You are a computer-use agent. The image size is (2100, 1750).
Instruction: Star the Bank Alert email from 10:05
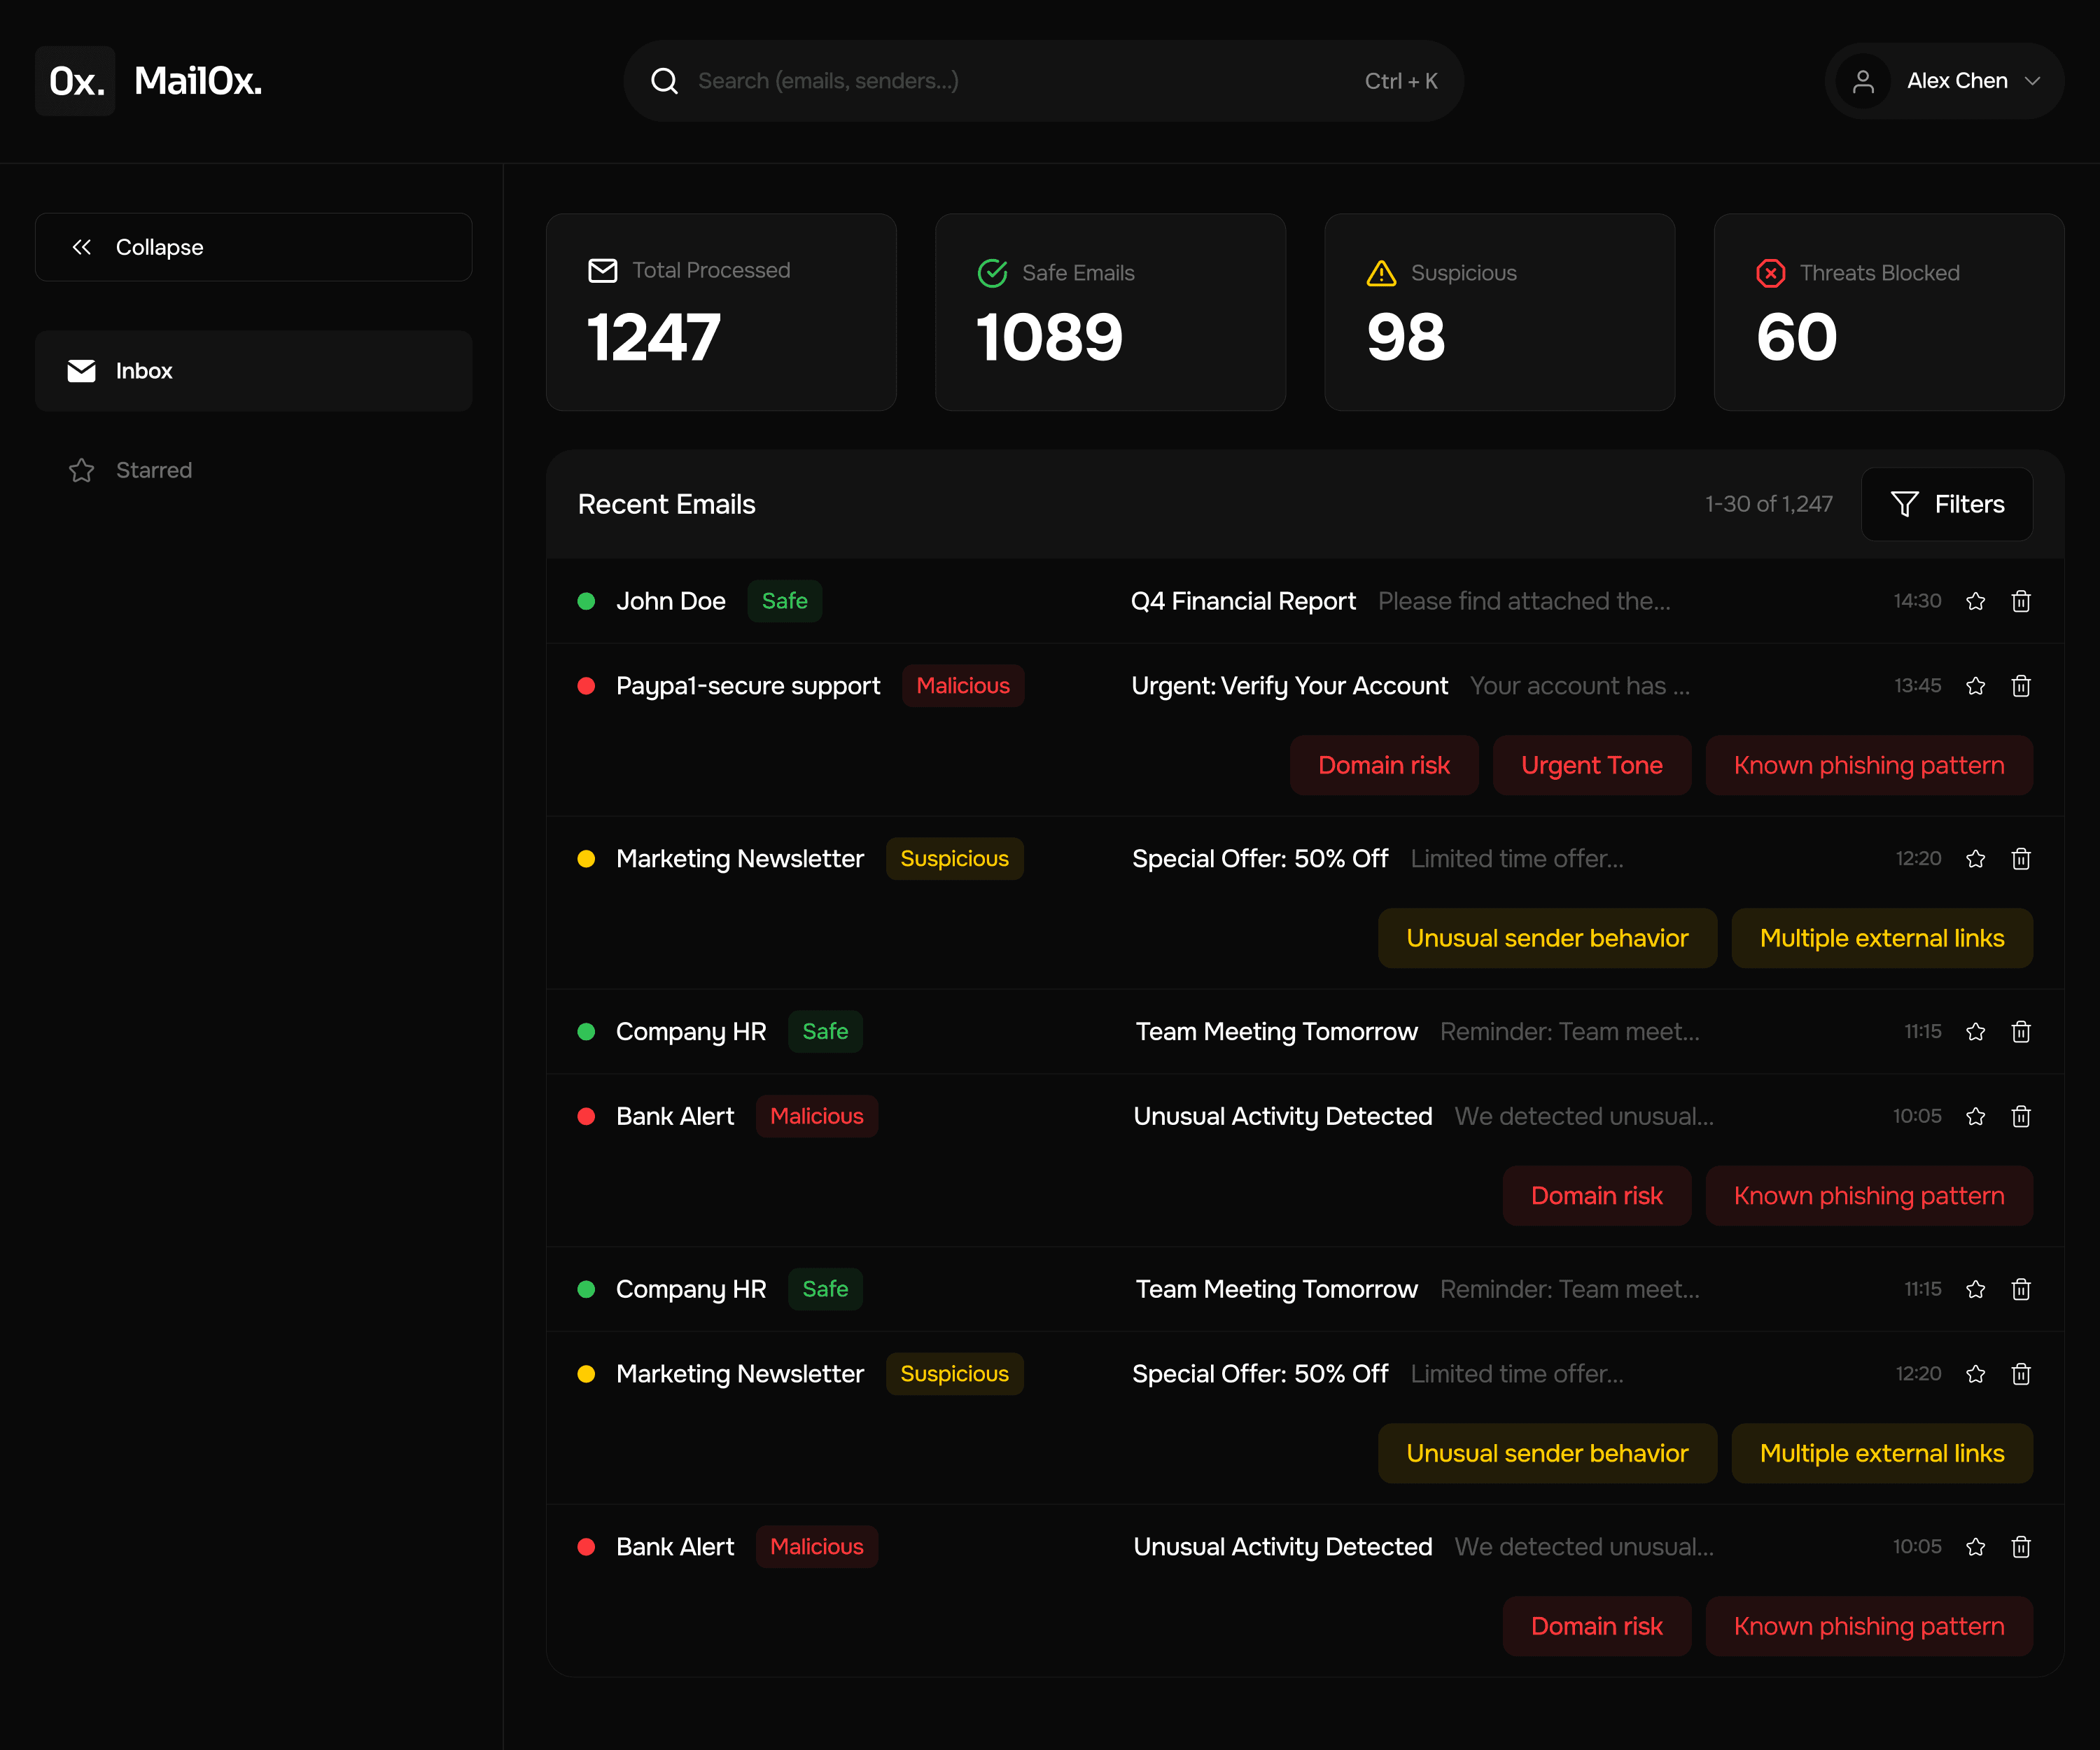point(1975,1116)
